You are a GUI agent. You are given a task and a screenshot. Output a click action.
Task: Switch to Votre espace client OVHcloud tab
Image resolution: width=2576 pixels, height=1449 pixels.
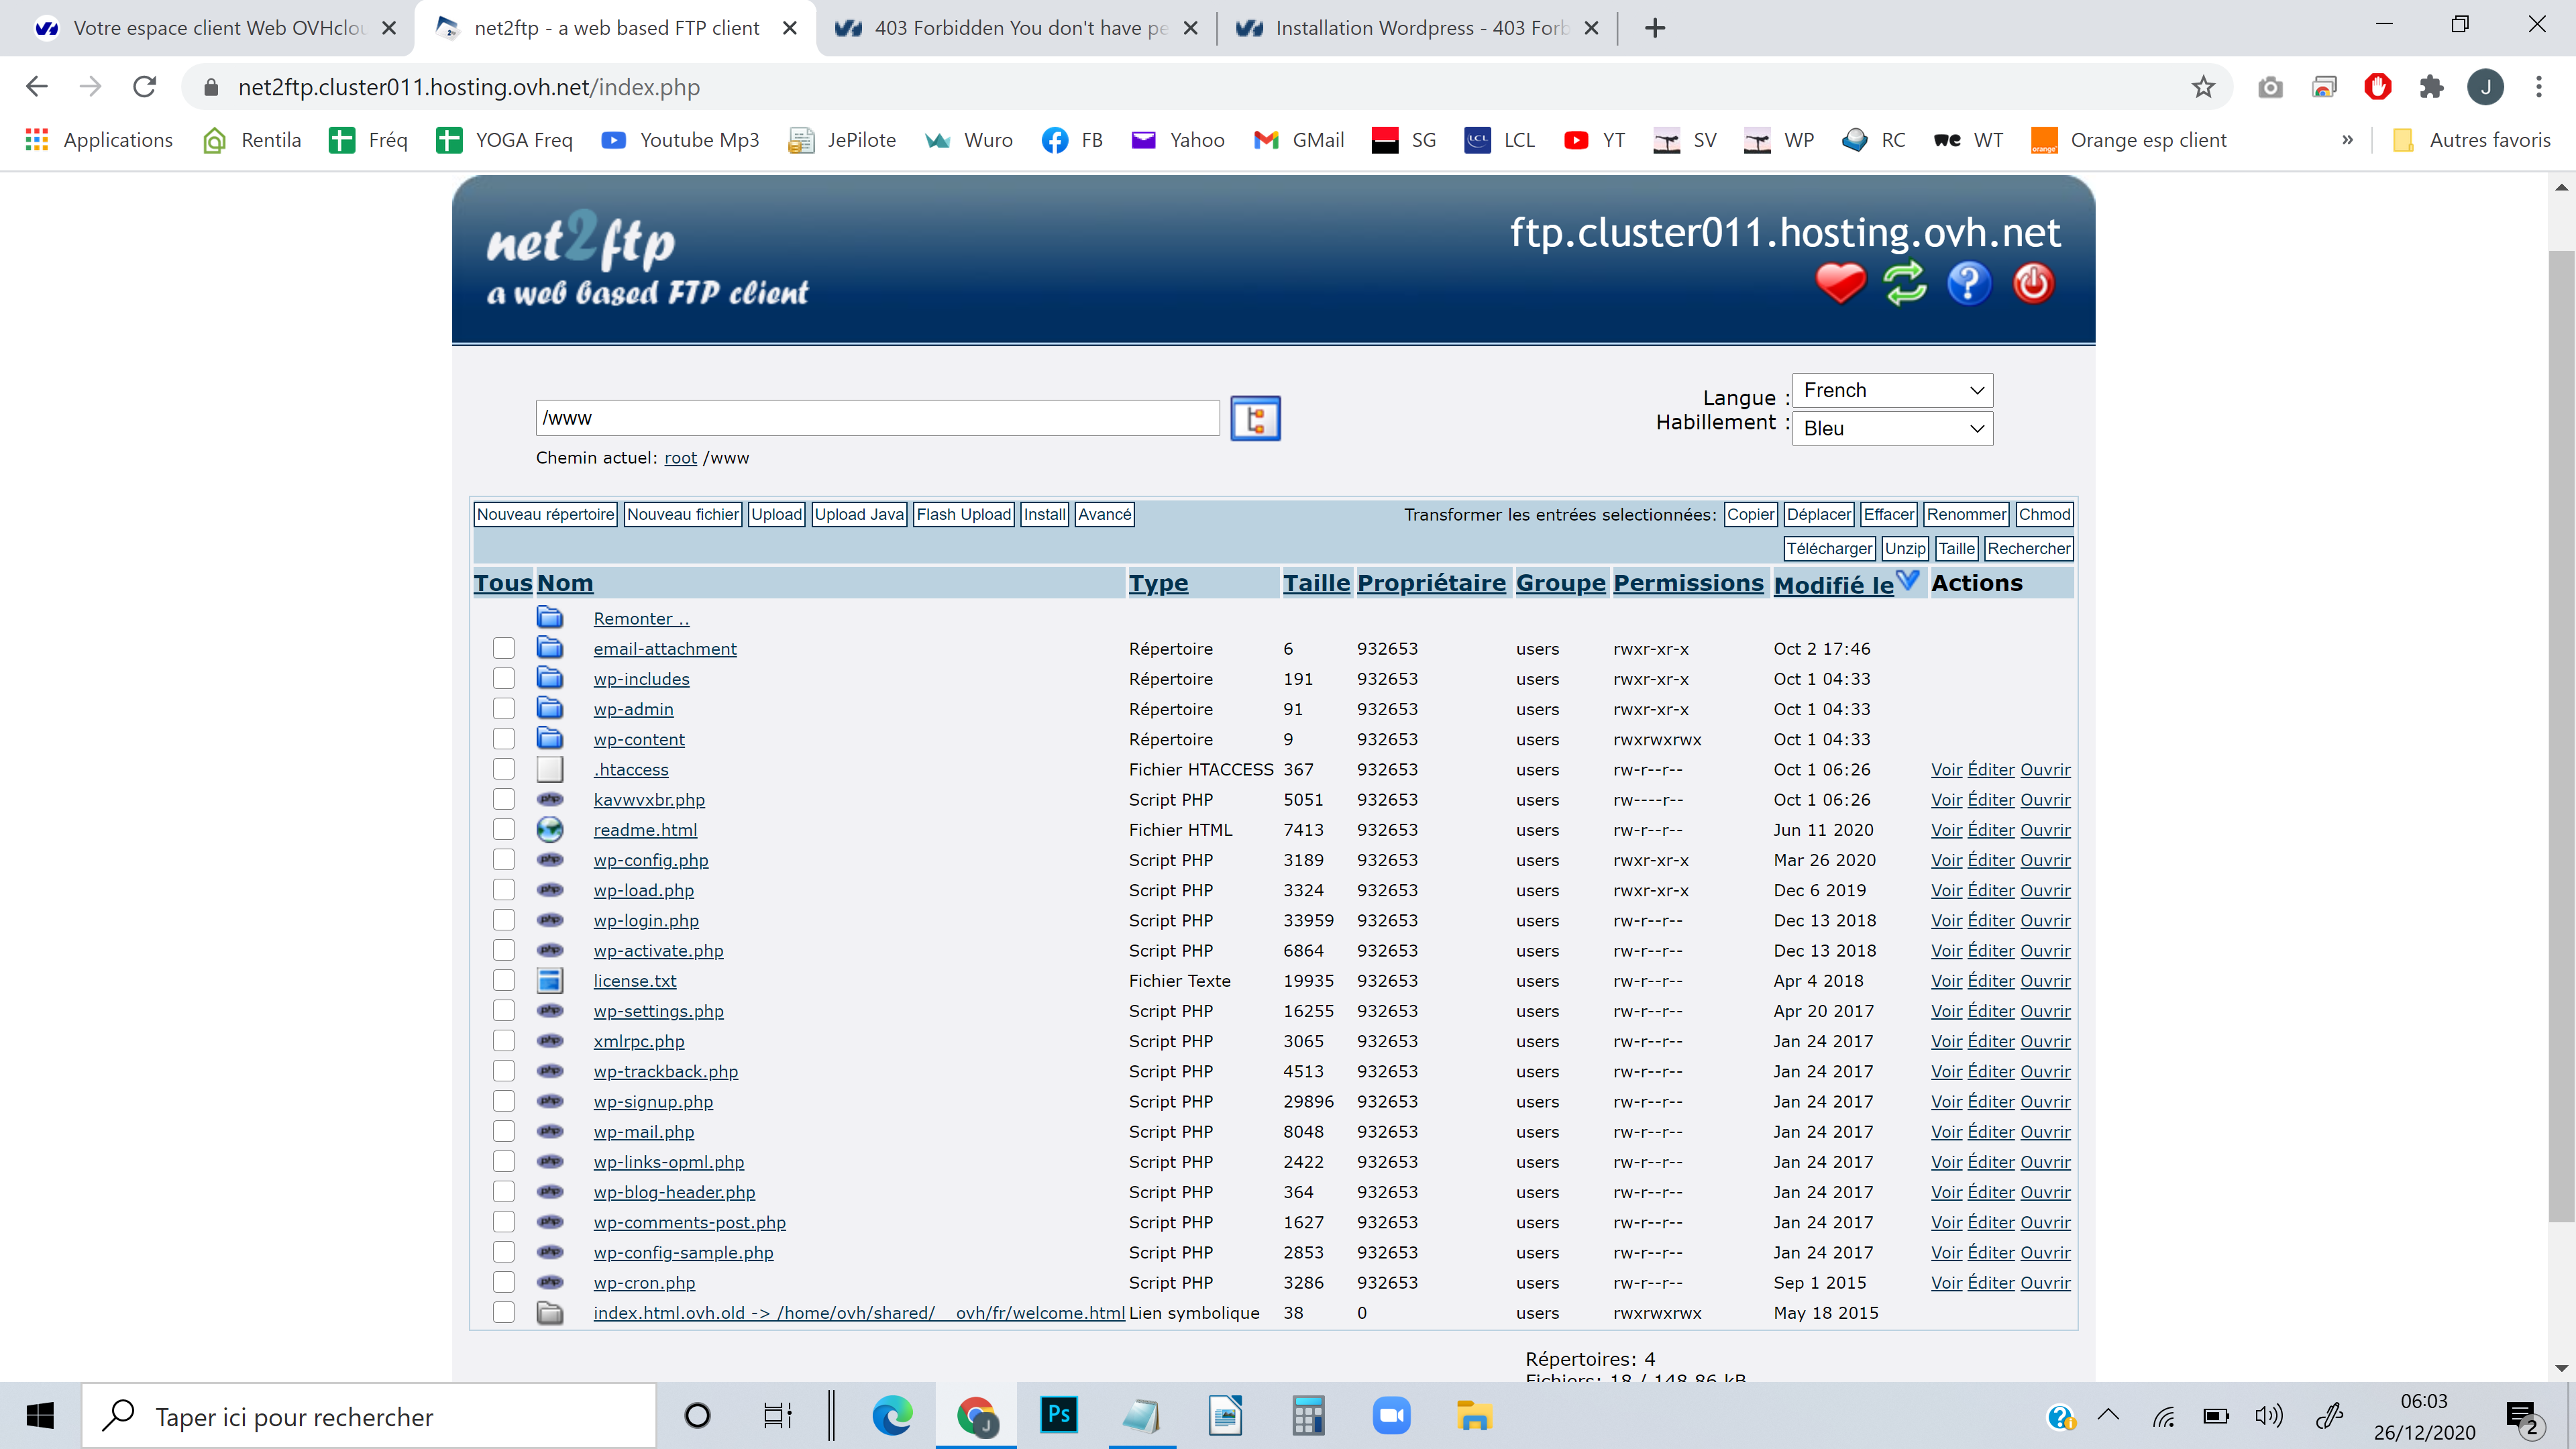click(x=214, y=28)
